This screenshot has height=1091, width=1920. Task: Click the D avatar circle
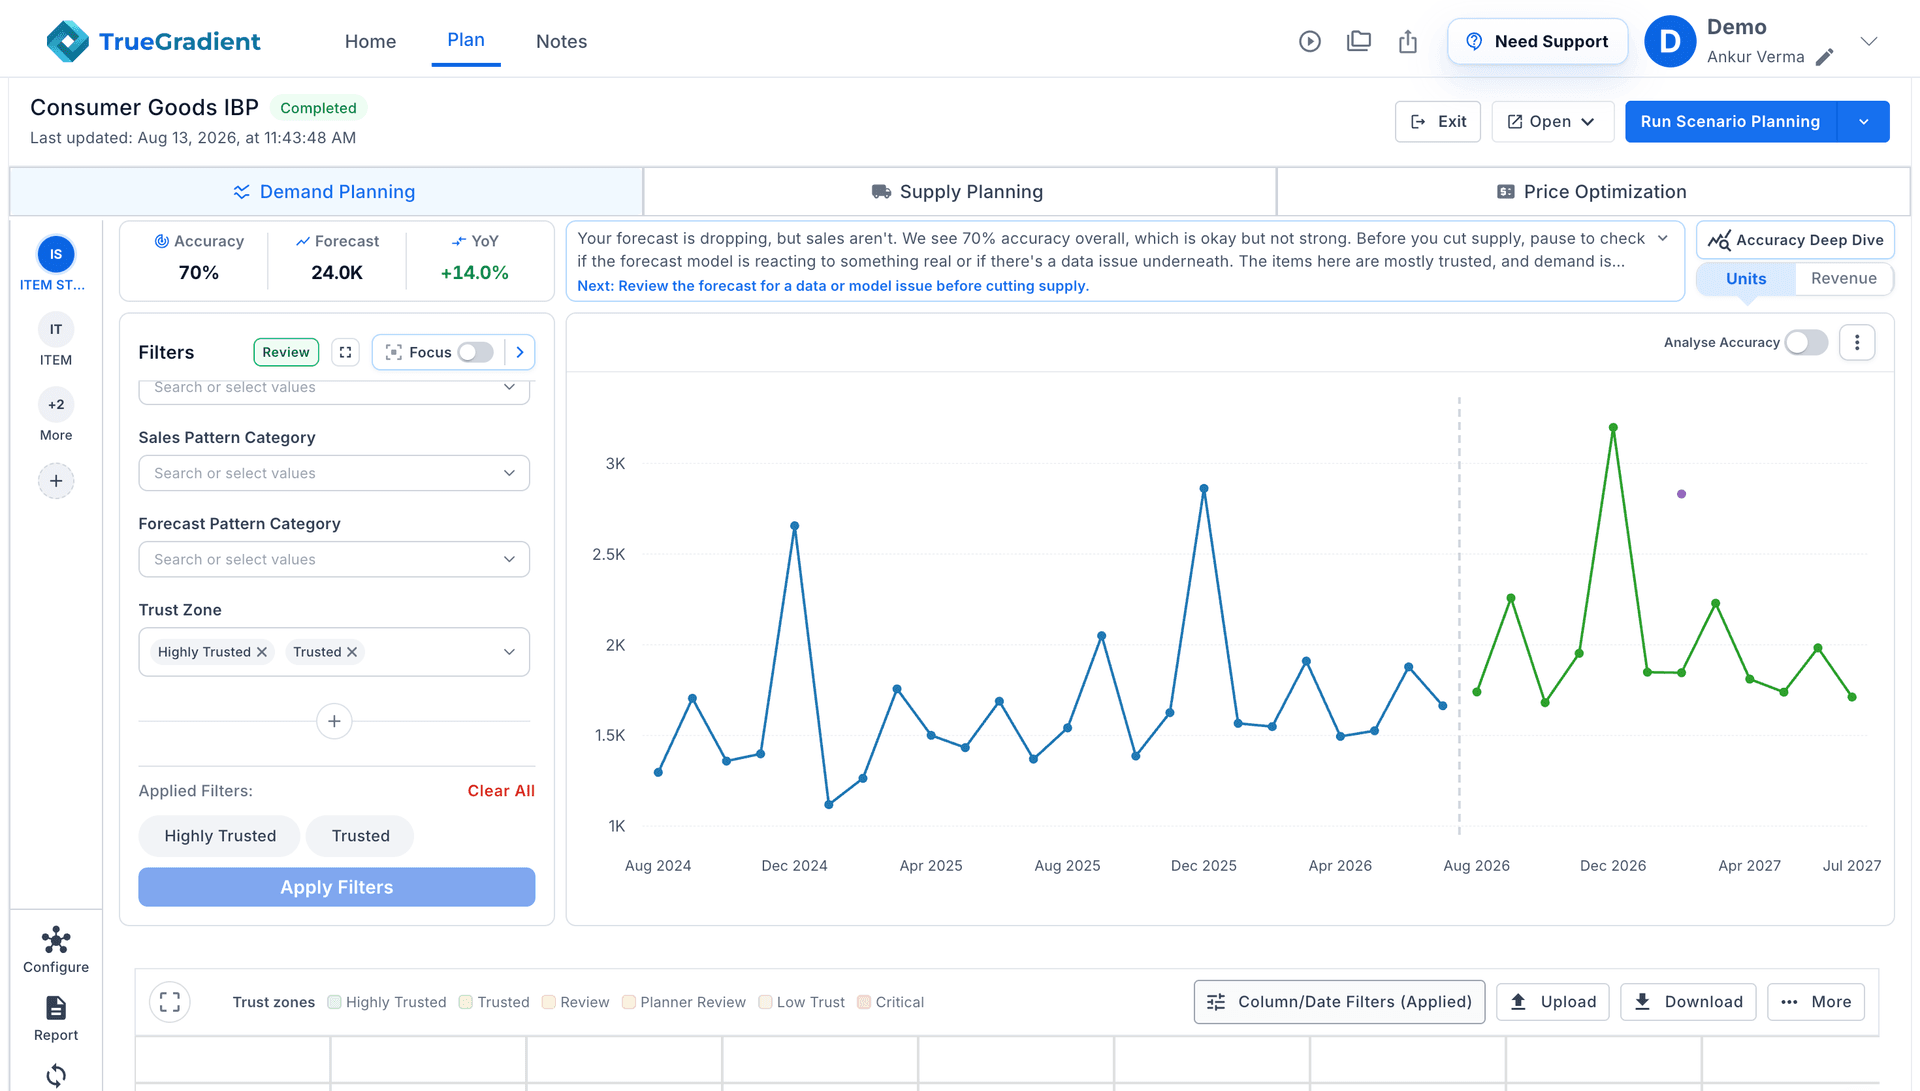pyautogui.click(x=1670, y=41)
